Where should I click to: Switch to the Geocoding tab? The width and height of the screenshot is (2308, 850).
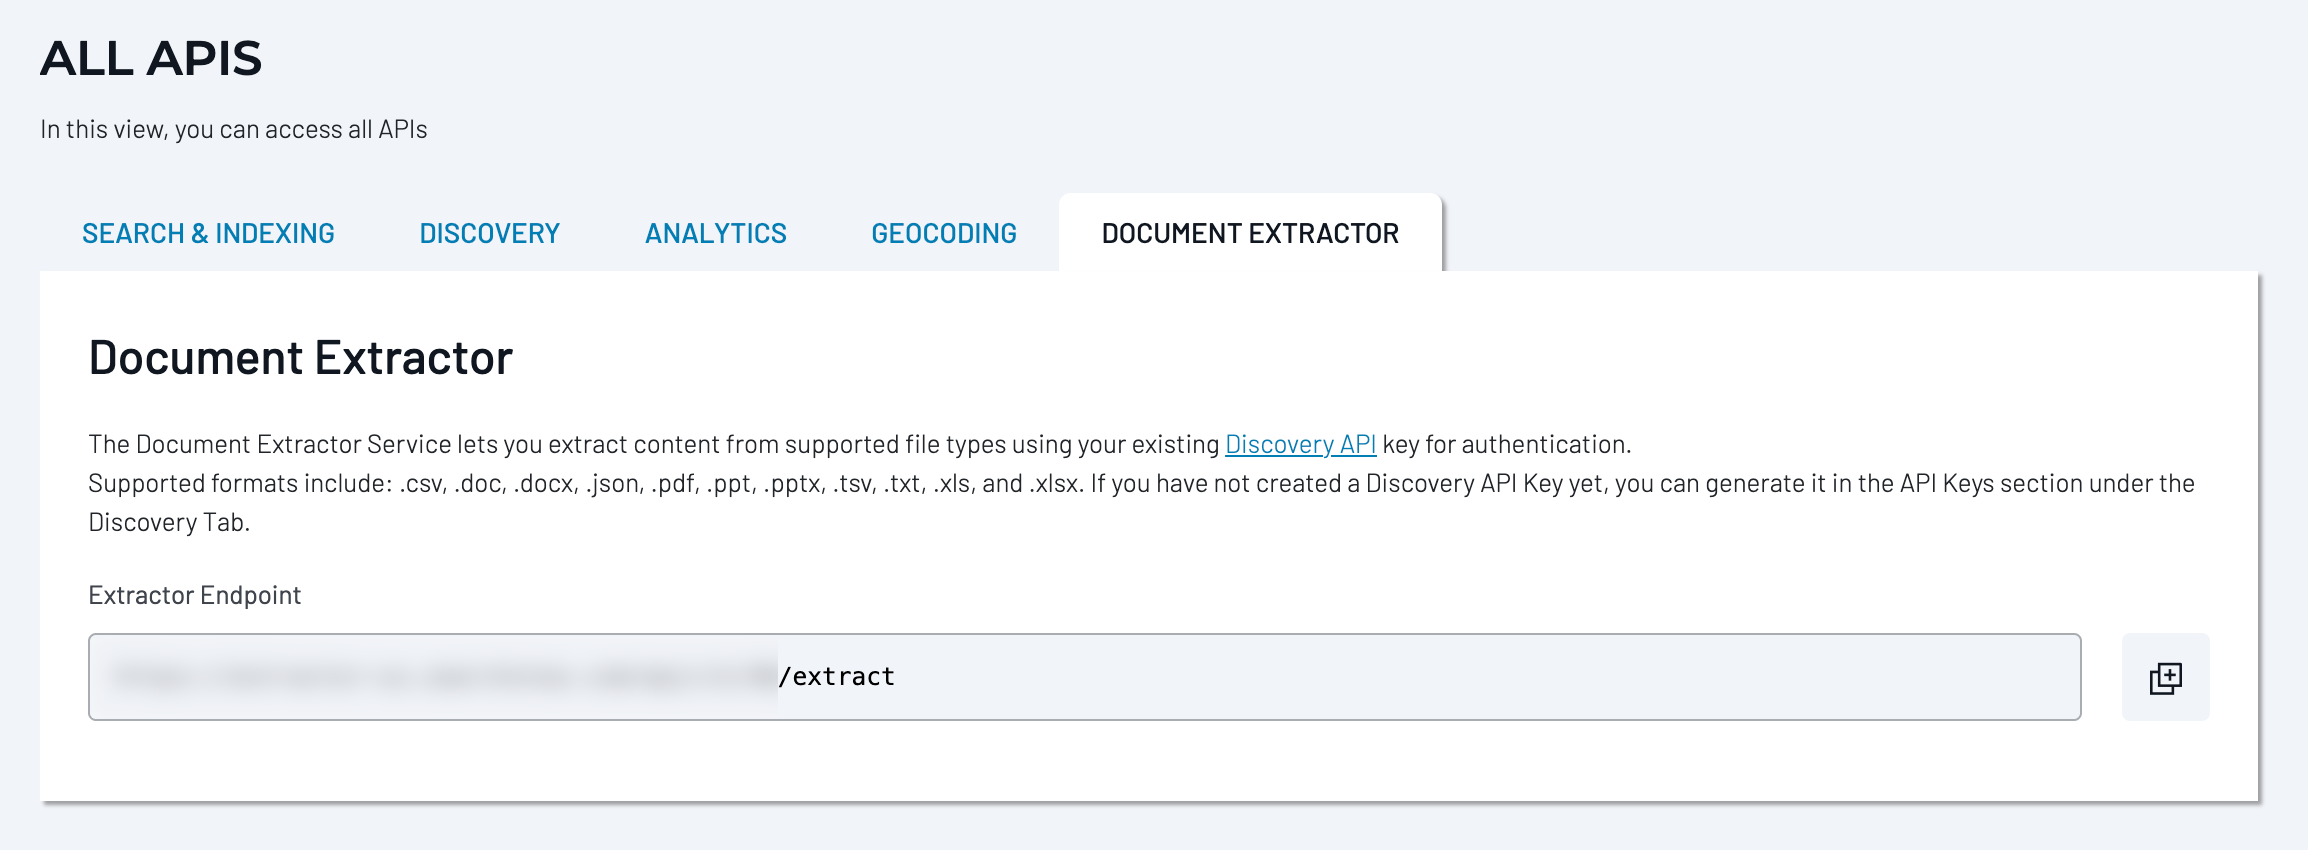click(944, 233)
